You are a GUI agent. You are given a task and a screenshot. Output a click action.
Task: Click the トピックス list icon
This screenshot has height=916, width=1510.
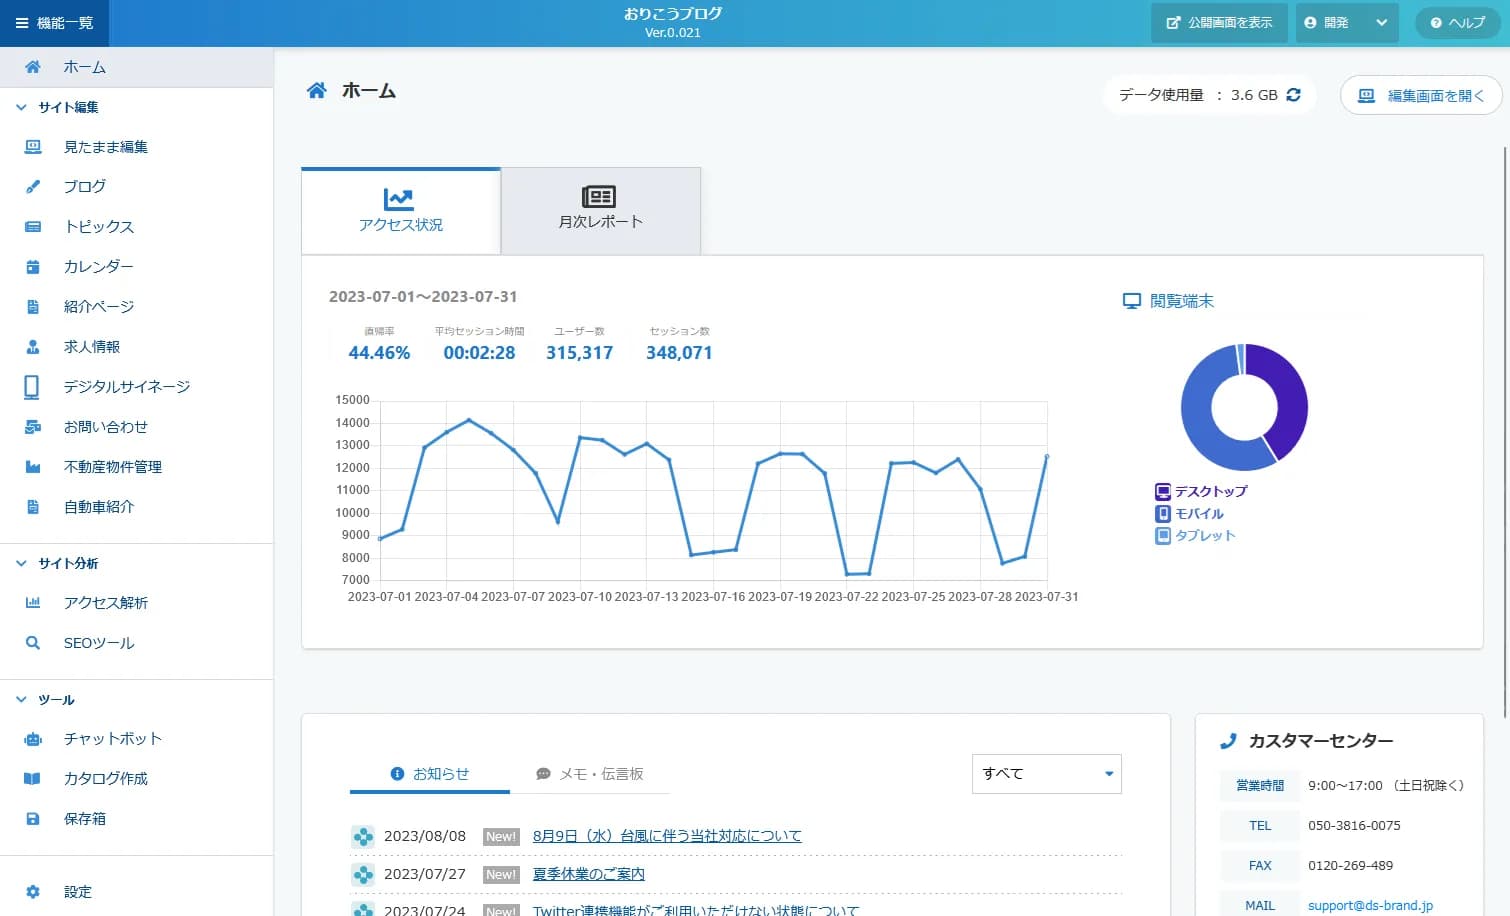(x=33, y=227)
